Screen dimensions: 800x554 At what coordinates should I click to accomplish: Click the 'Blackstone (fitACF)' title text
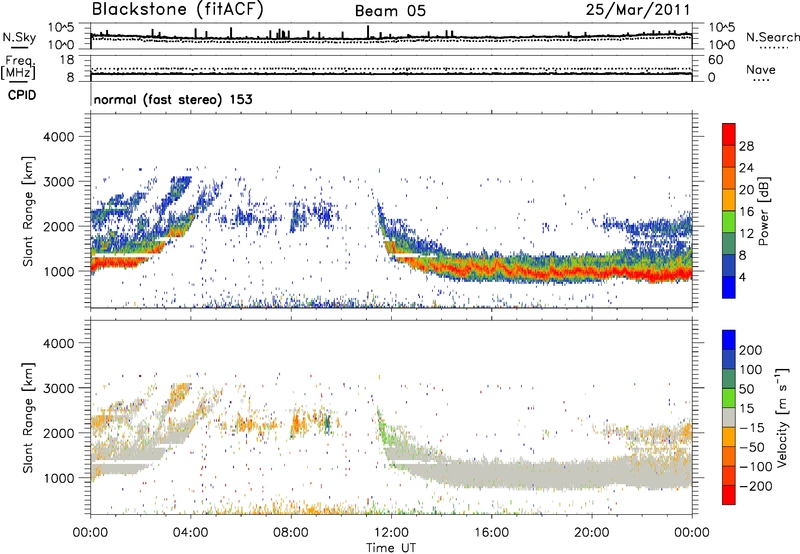pos(178,10)
